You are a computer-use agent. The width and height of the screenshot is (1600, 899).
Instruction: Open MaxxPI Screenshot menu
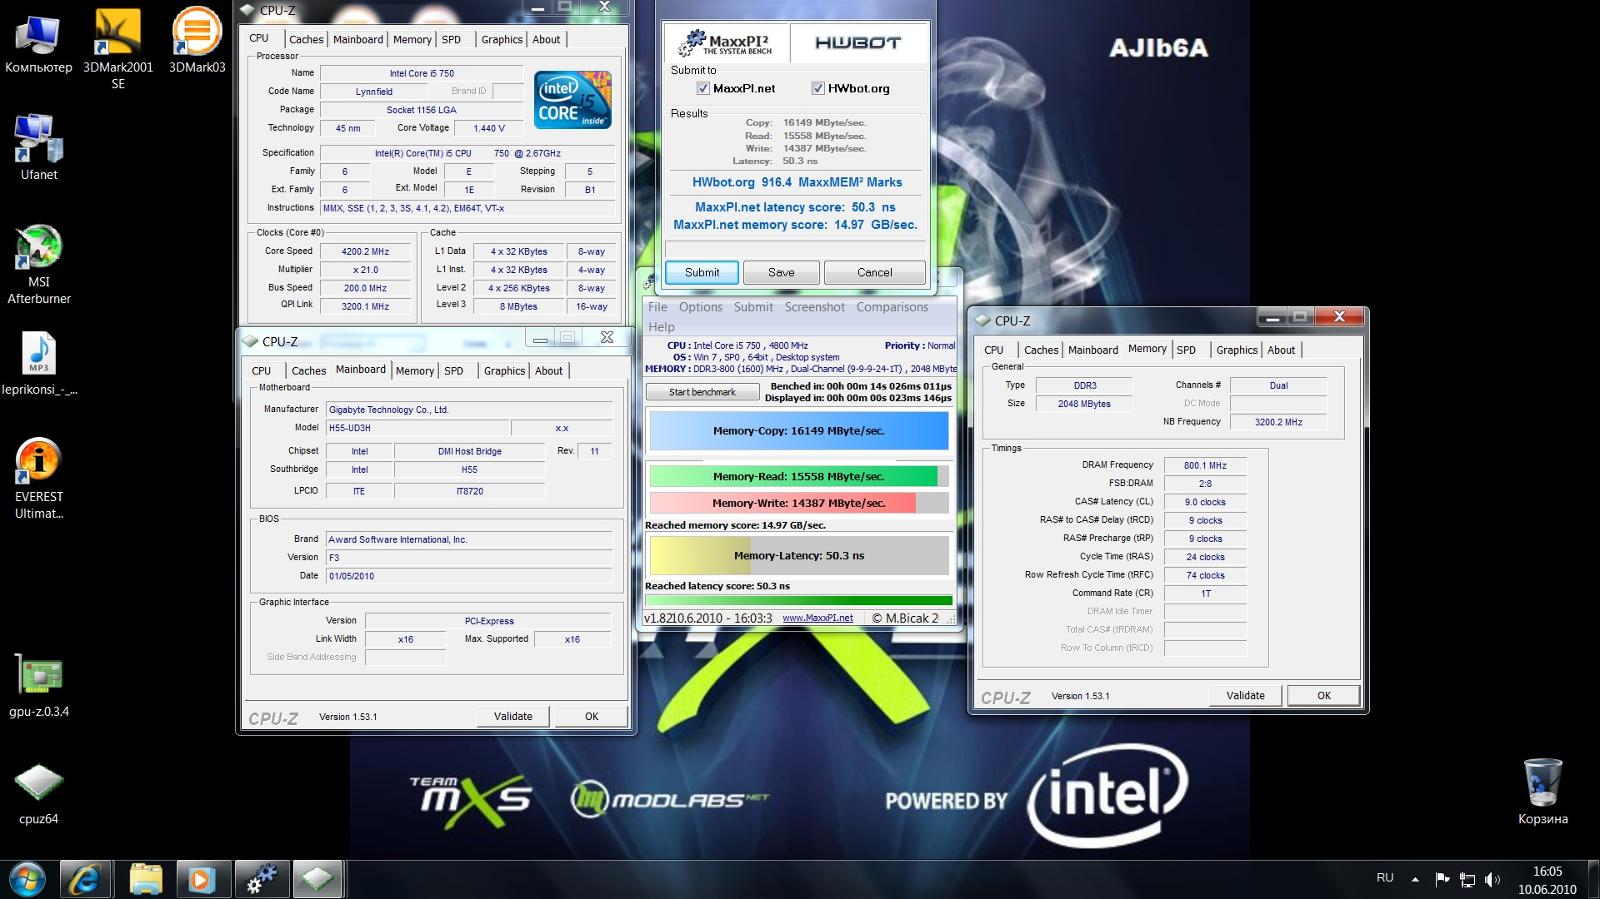point(814,307)
